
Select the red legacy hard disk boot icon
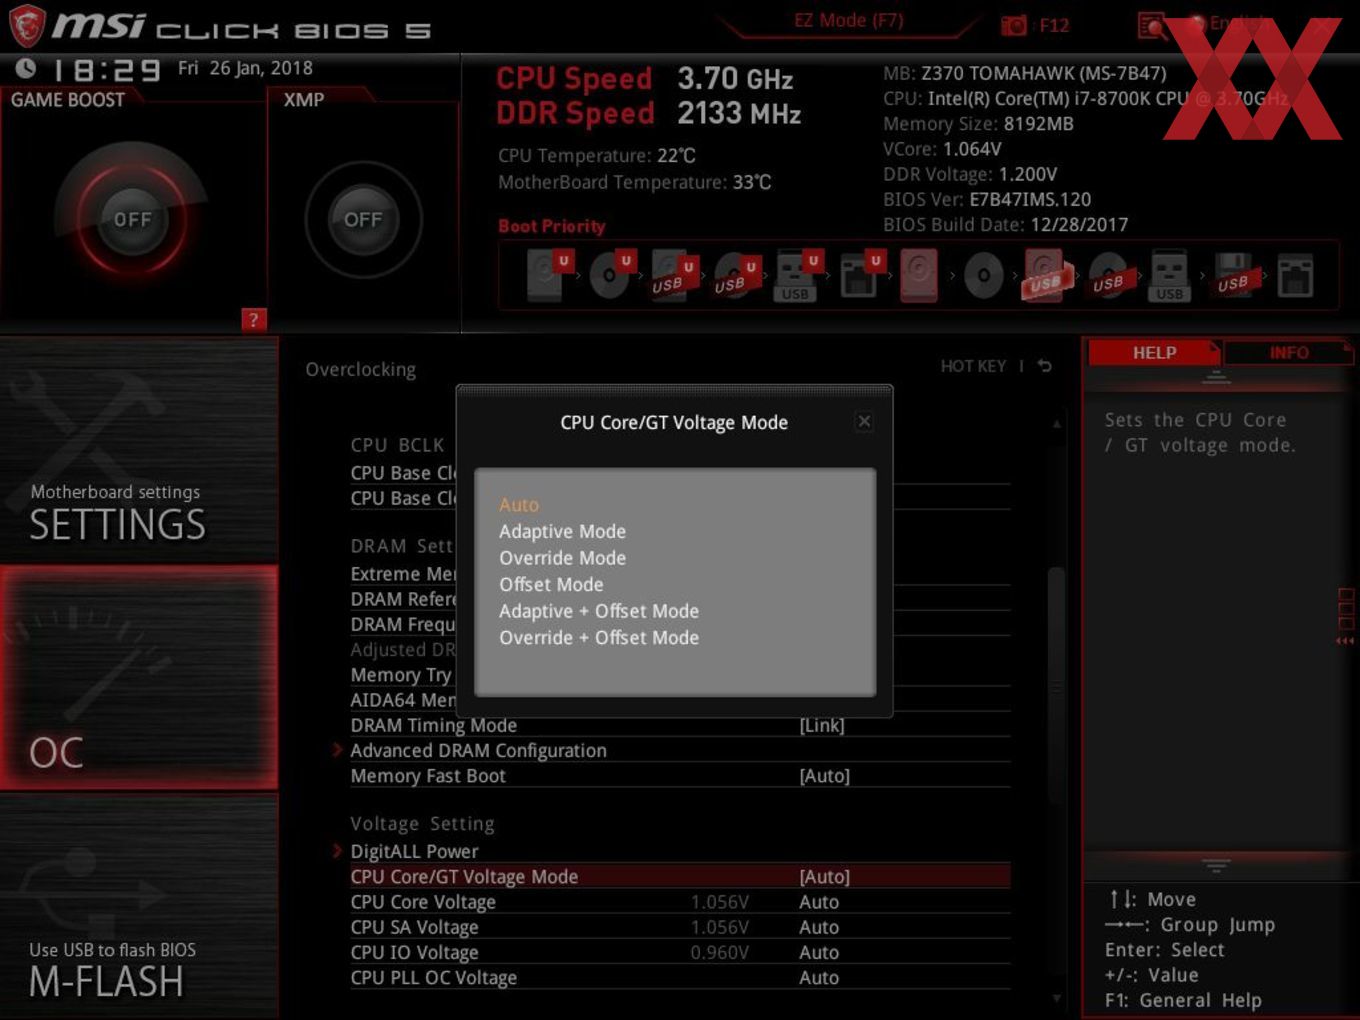[919, 275]
